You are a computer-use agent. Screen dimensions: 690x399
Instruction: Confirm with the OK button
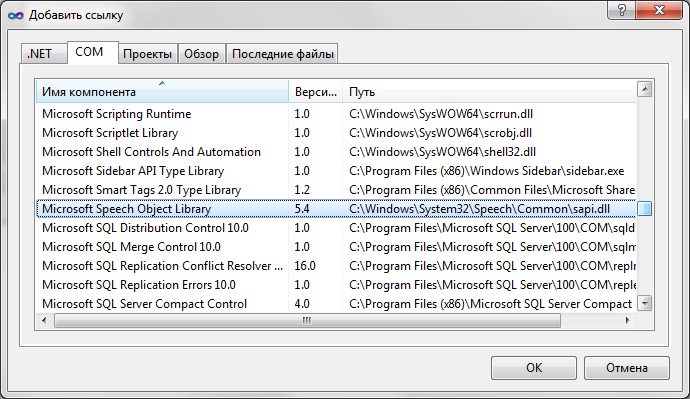tap(534, 368)
